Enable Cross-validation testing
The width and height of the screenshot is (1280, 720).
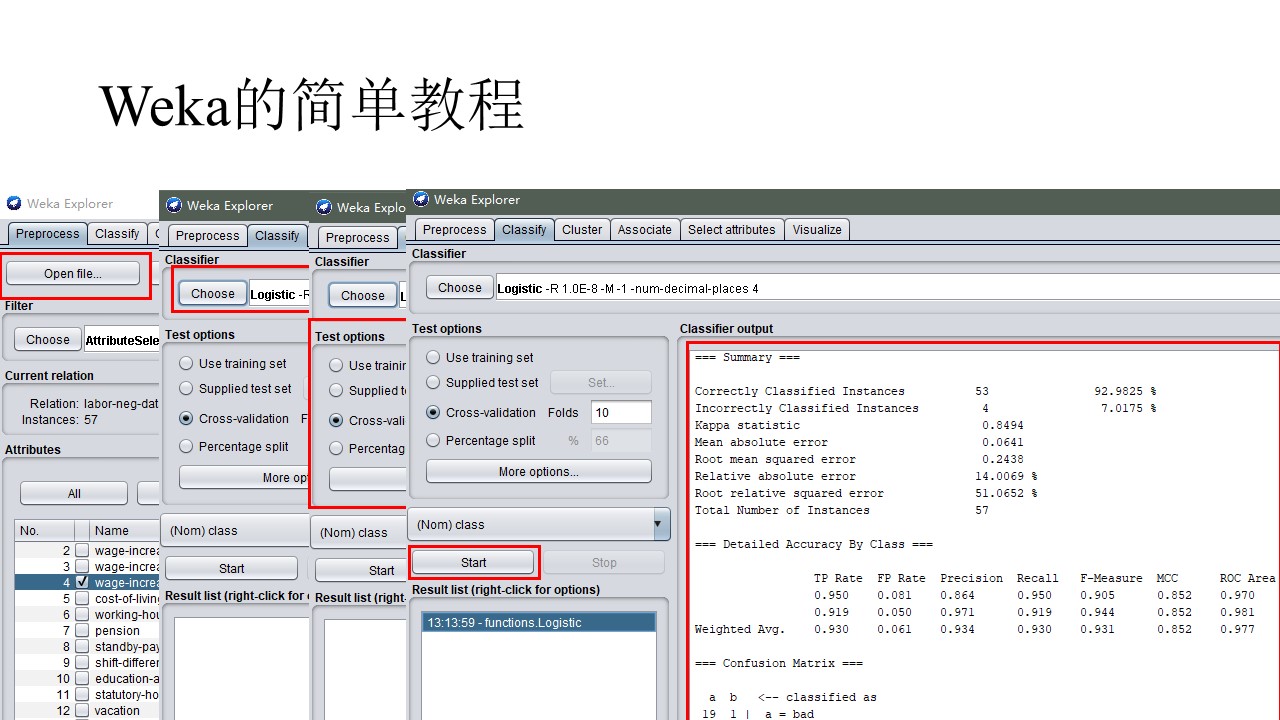(x=433, y=412)
